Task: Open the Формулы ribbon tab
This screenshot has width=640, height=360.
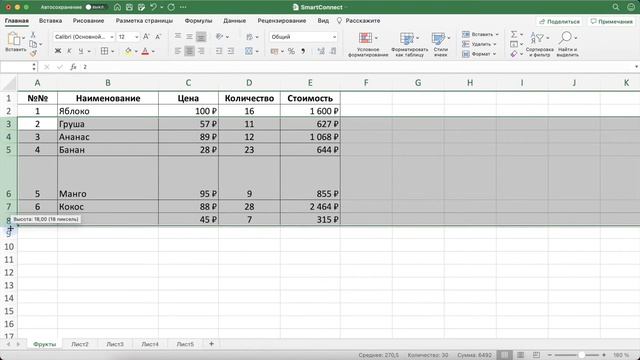Action: 198,20
